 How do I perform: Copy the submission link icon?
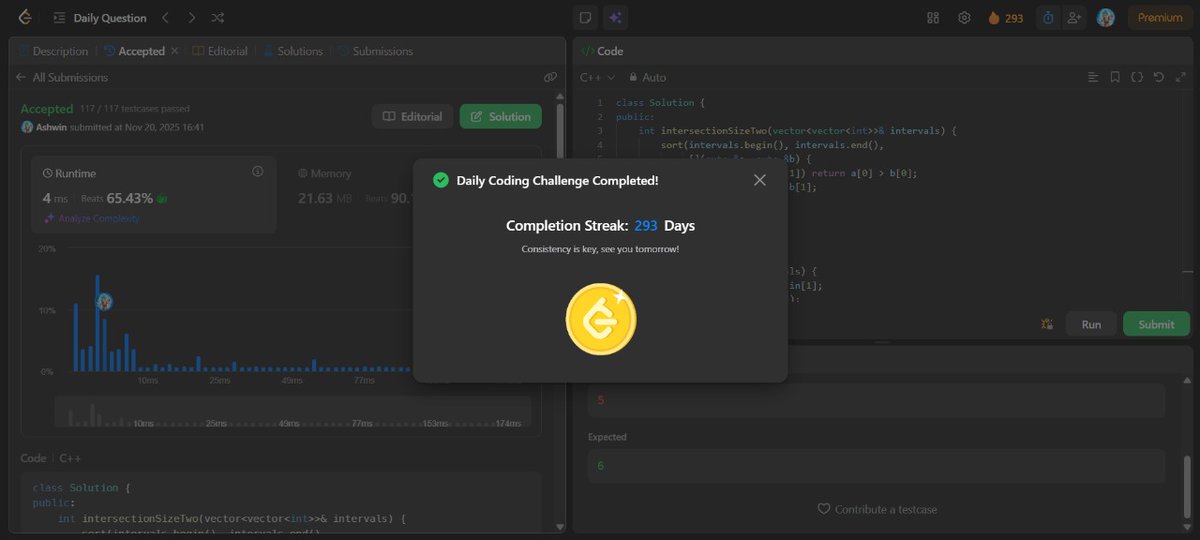550,77
